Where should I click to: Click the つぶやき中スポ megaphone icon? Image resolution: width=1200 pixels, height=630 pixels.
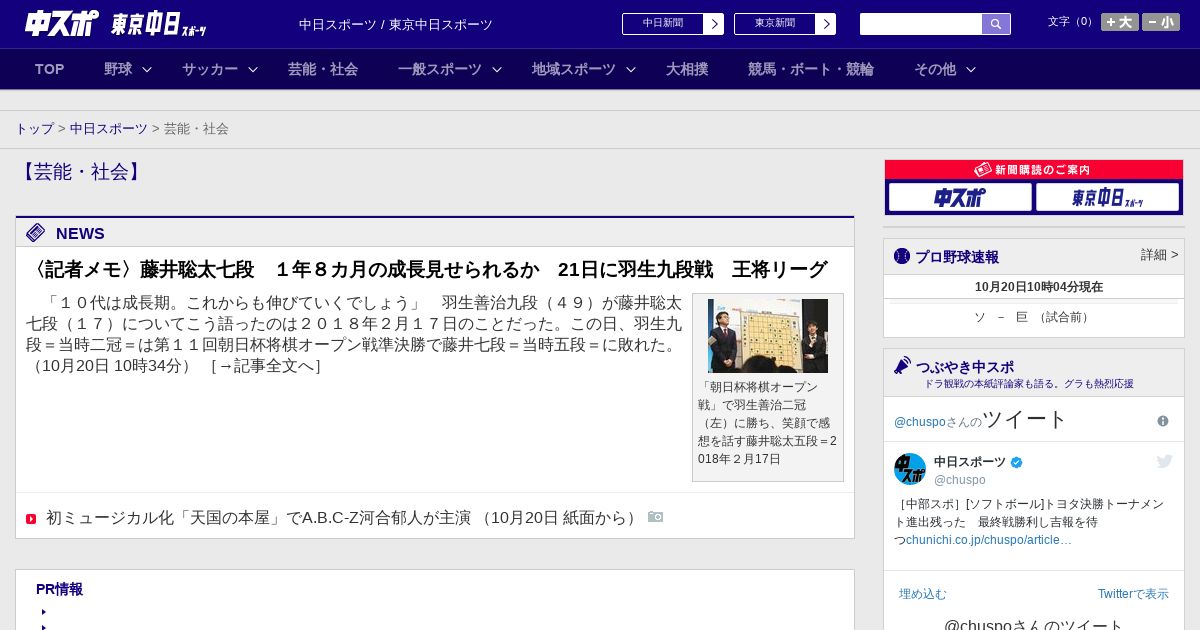pyautogui.click(x=903, y=366)
